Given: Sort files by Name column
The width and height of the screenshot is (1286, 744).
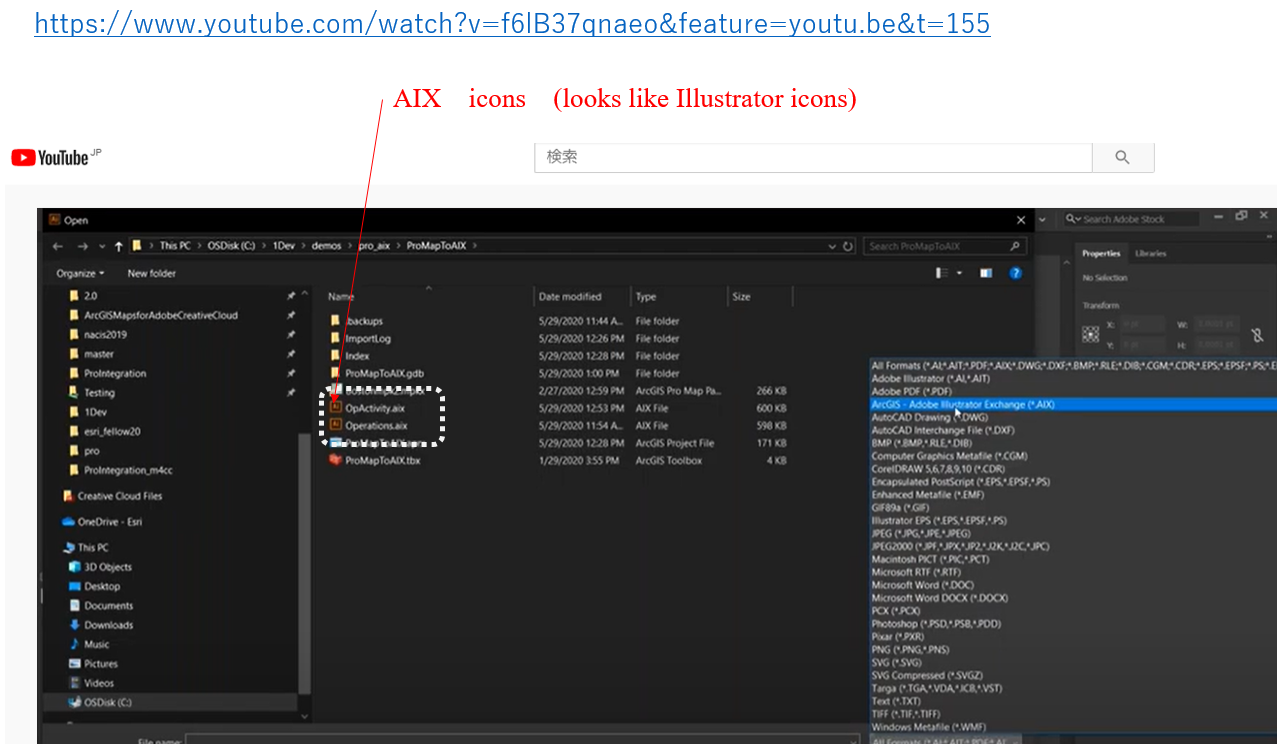Looking at the screenshot, I should tap(342, 297).
